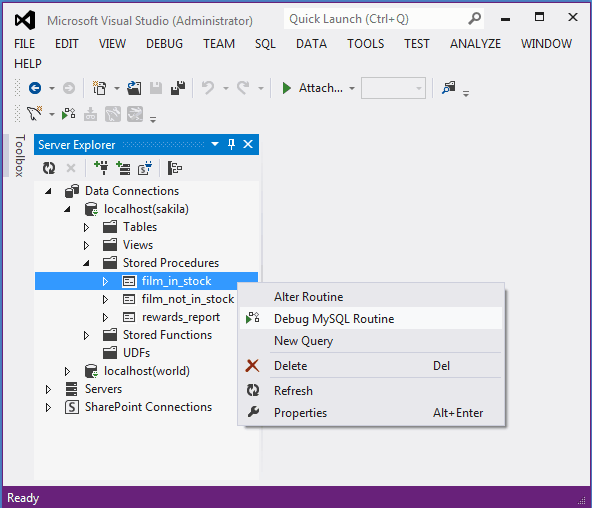Click the Navigate Backward arrow icon

[35, 88]
